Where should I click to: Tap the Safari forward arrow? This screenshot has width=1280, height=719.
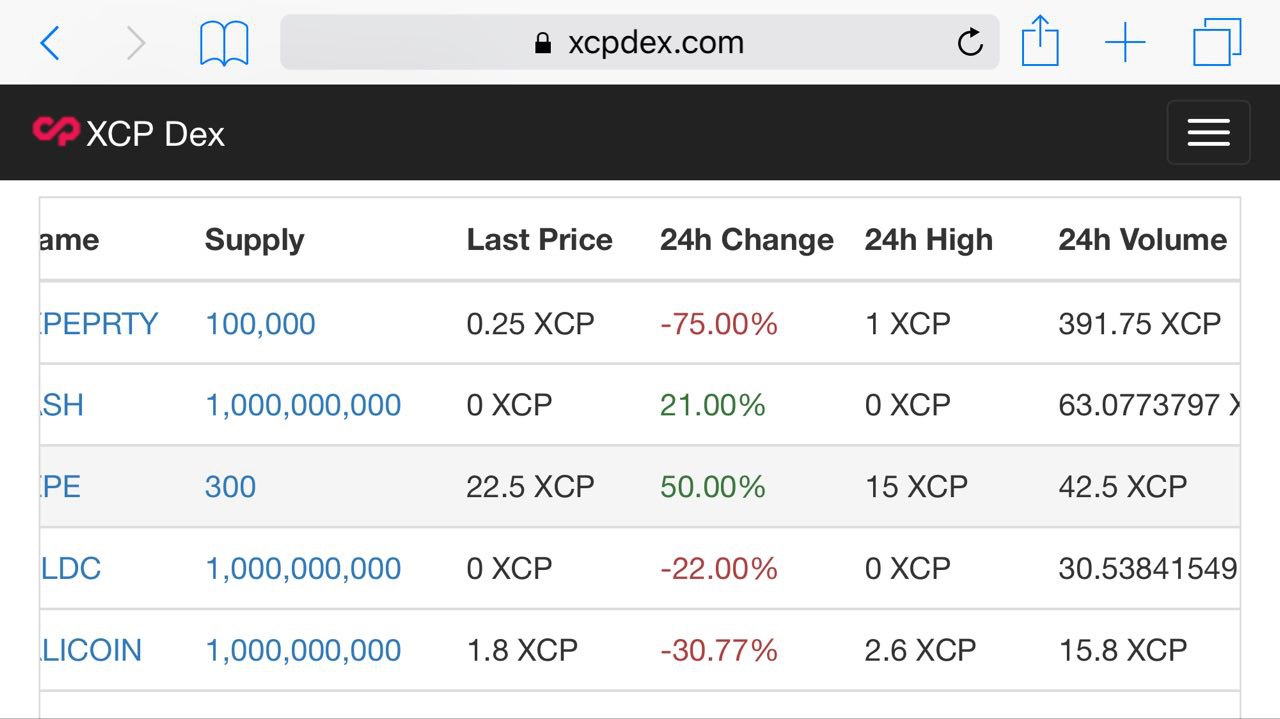tap(136, 43)
